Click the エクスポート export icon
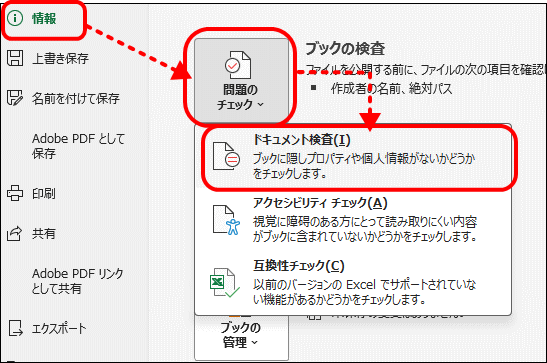 point(15,328)
